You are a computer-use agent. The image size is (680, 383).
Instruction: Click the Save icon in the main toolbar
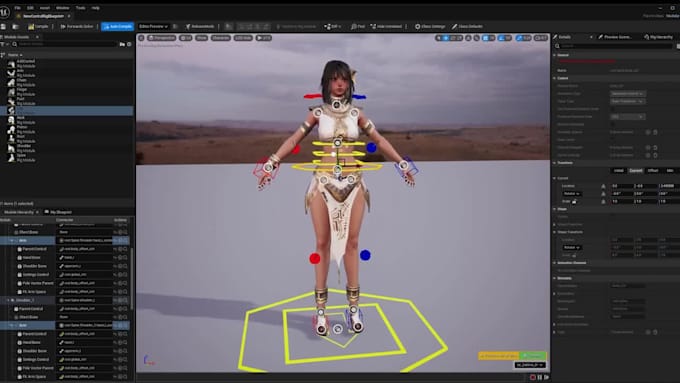(x=3, y=26)
